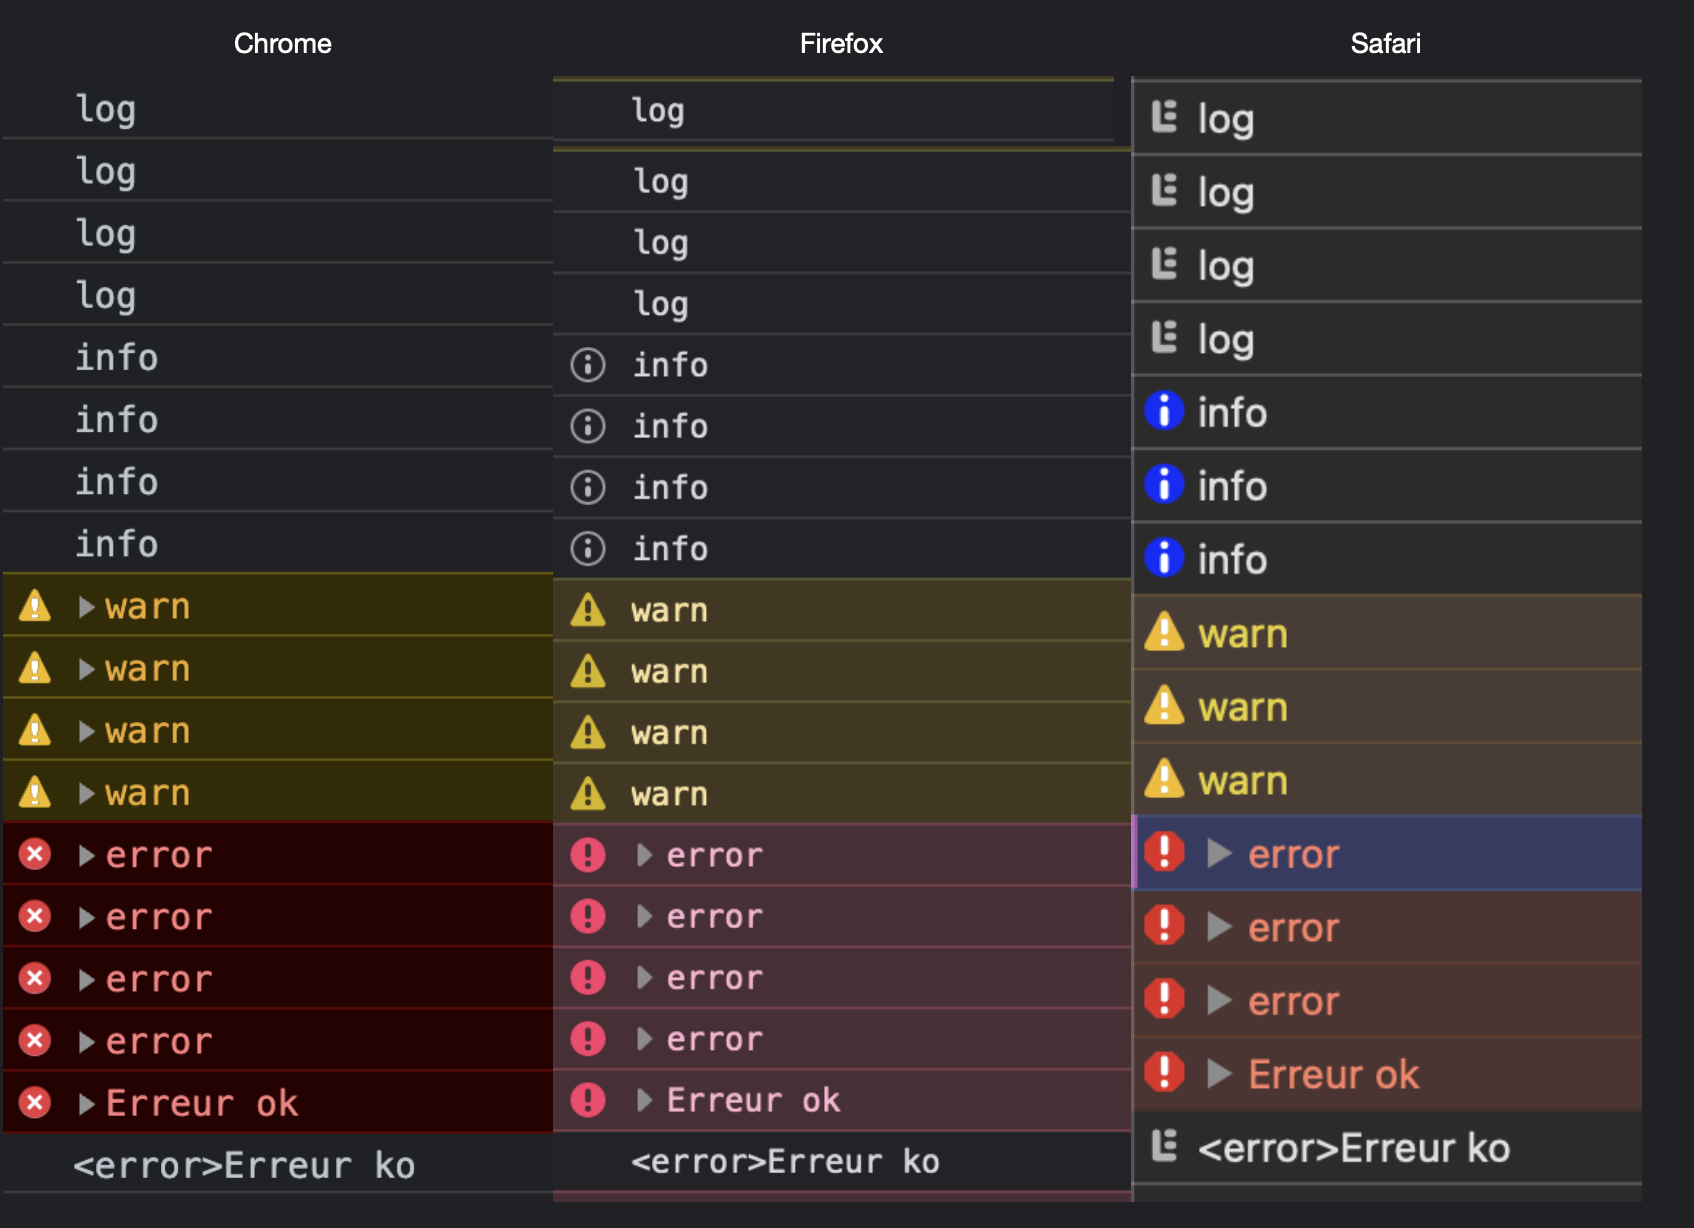This screenshot has width=1694, height=1228.
Task: Click the error icon beside Chrome's "Erreur ok"
Action: (x=35, y=1102)
